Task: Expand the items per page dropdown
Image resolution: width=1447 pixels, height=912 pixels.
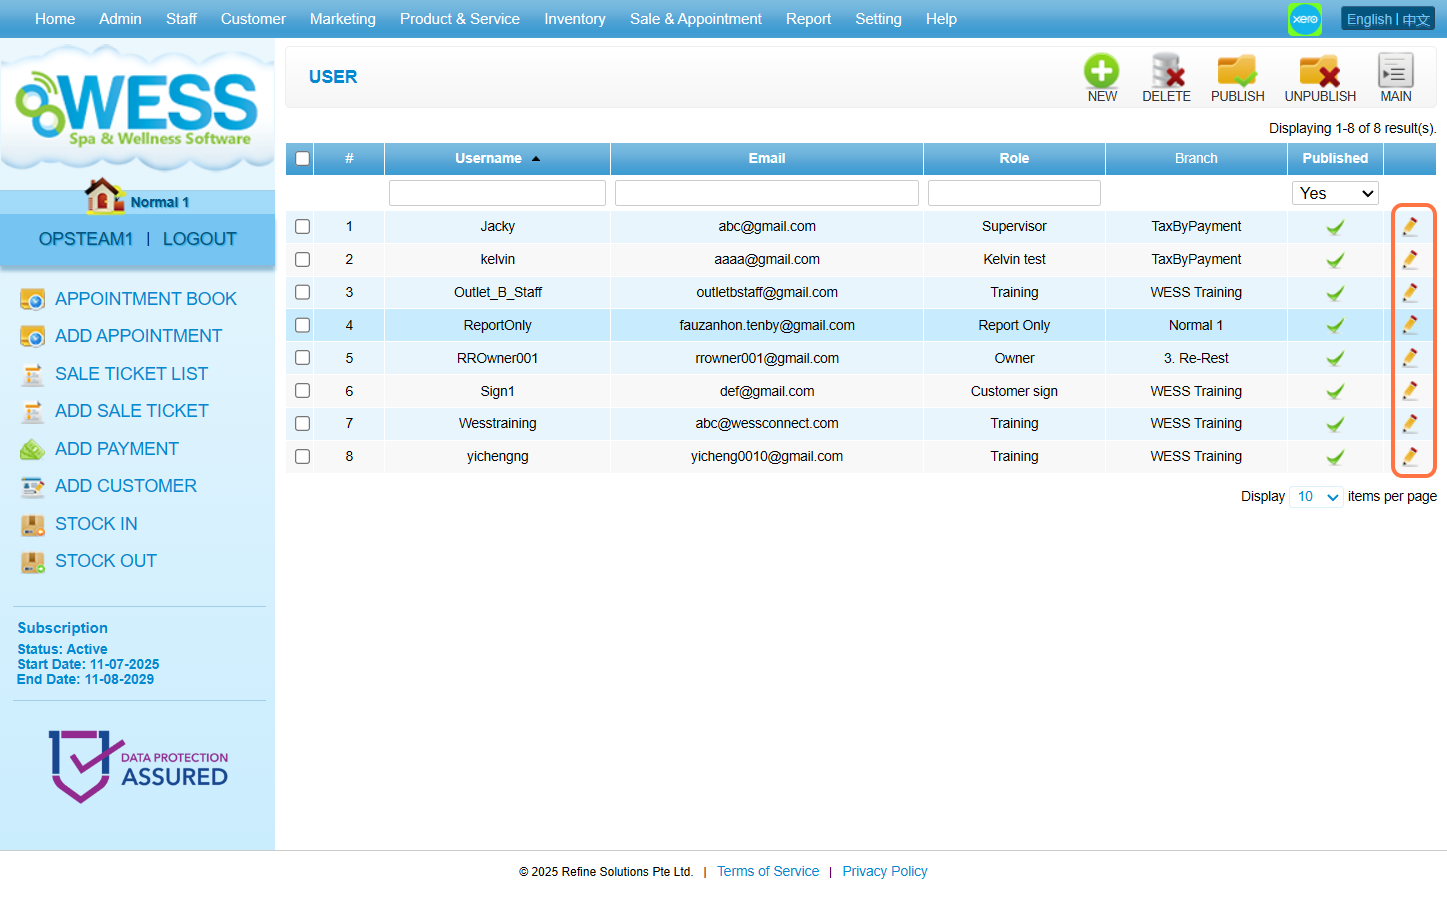Action: (1316, 497)
